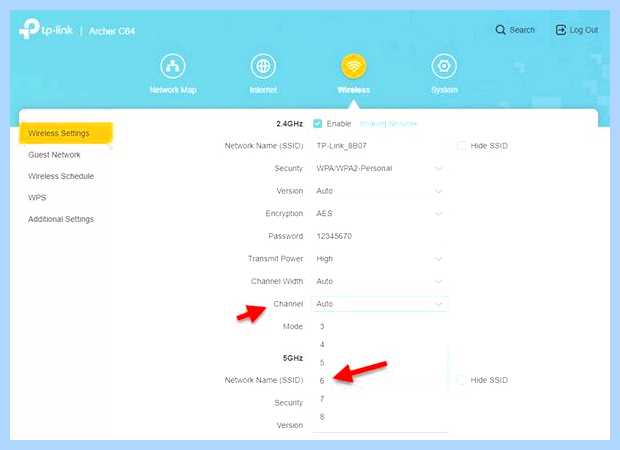
Task: Click the Search label in header
Action: 522,30
